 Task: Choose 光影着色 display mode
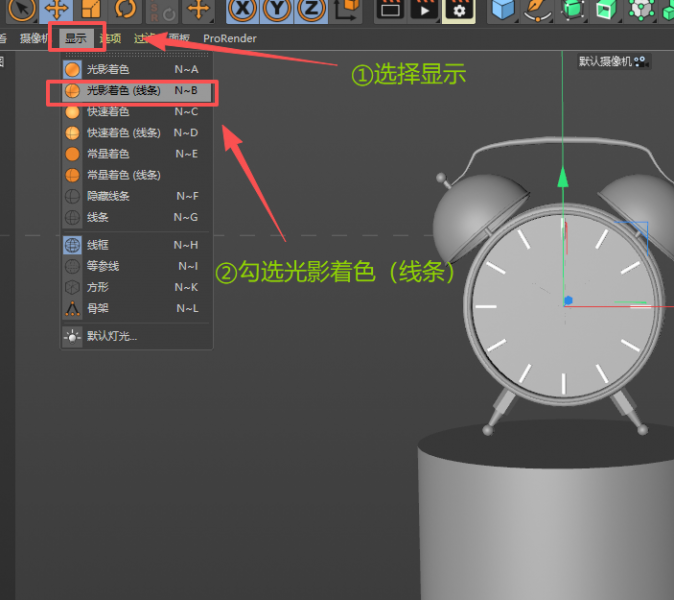pos(137,69)
